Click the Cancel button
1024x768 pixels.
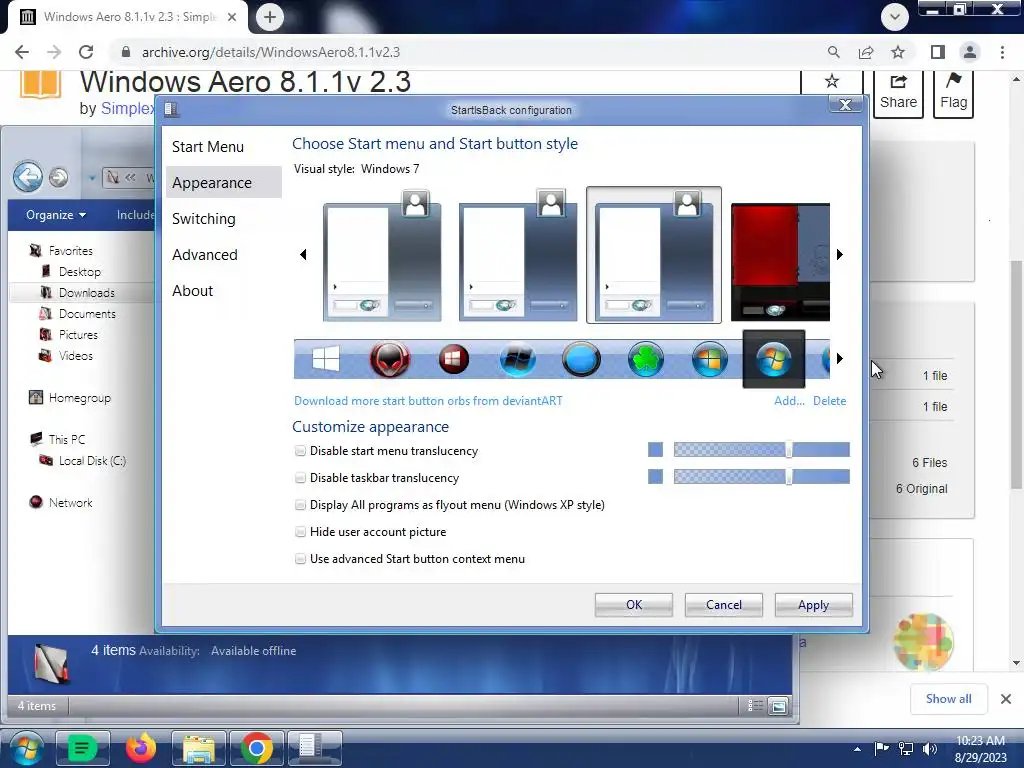(x=724, y=605)
